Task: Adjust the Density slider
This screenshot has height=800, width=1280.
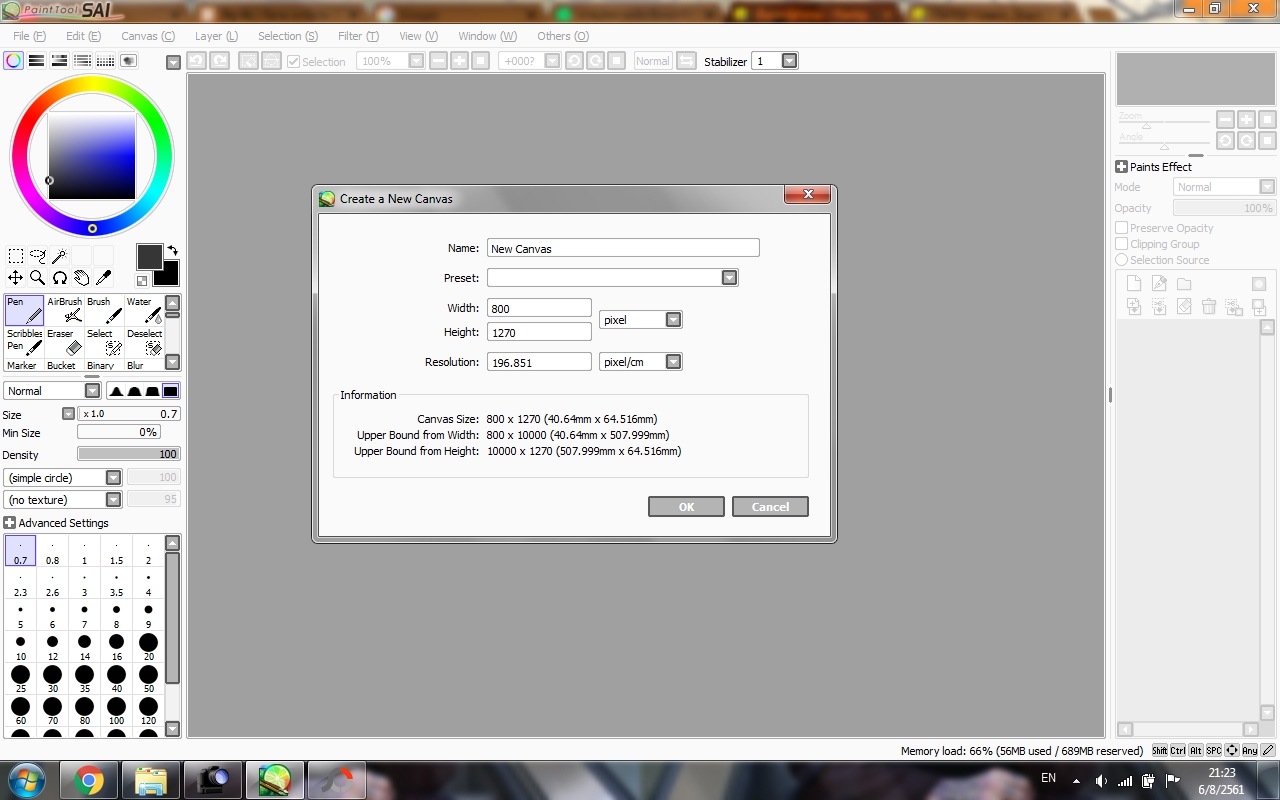Action: (128, 454)
